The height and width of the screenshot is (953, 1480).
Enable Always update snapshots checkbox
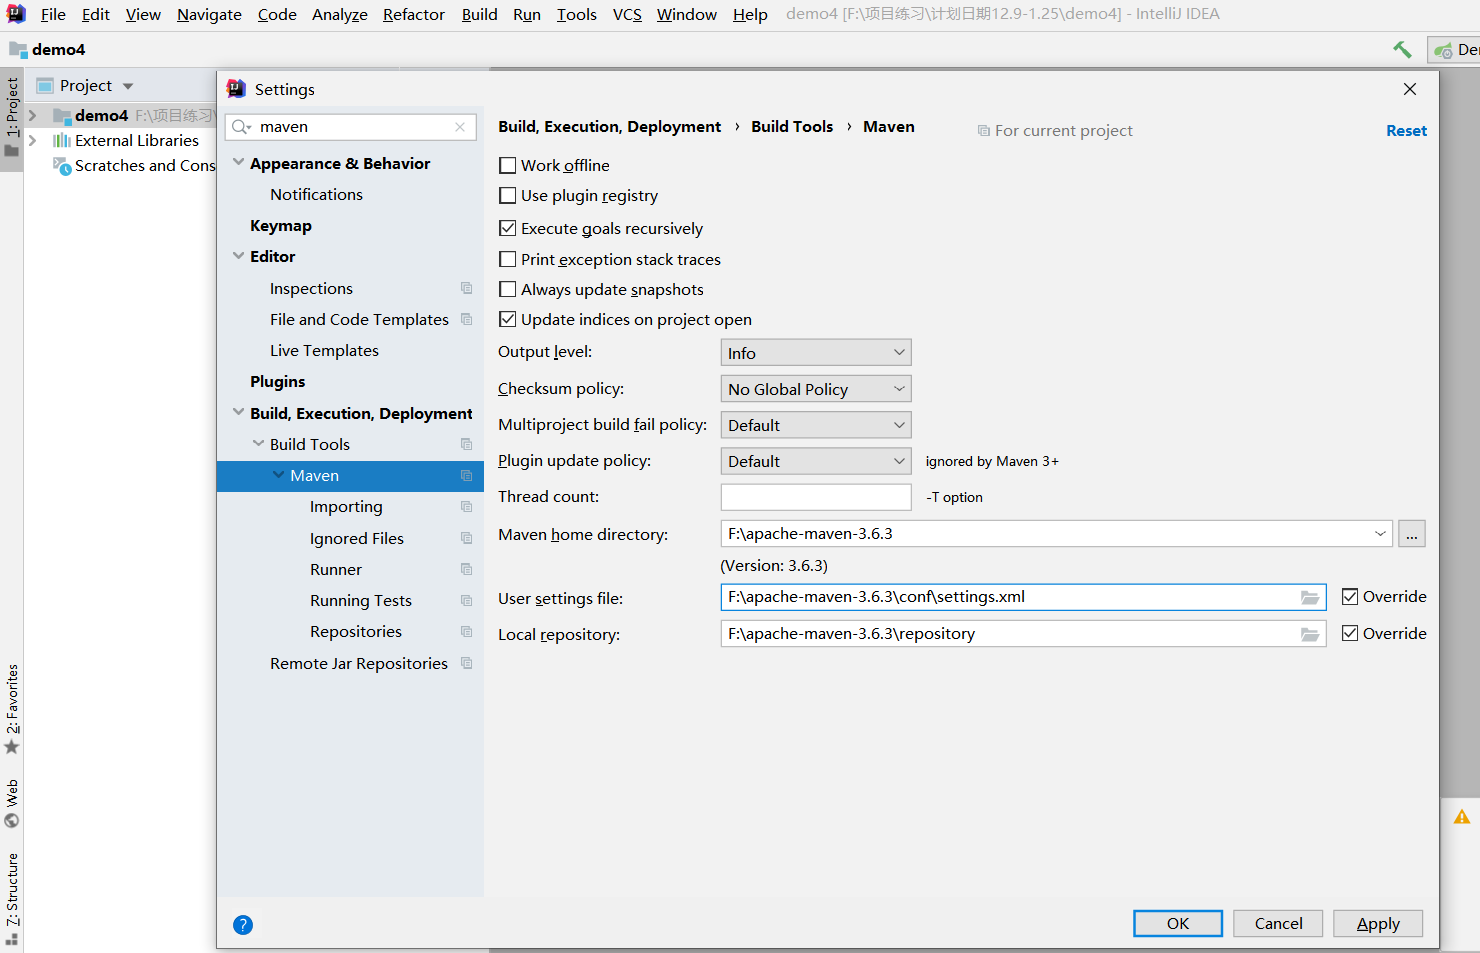tap(508, 289)
